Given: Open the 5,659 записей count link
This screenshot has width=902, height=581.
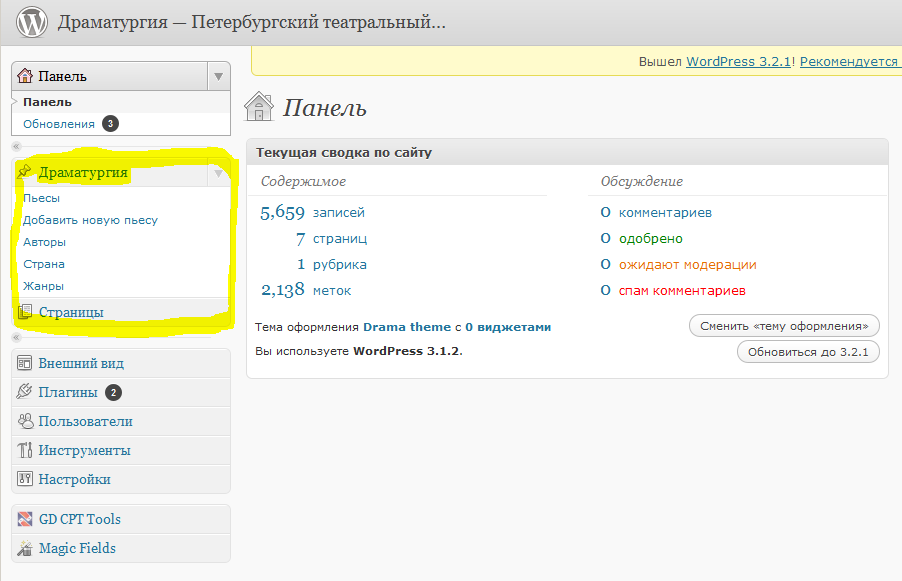Looking at the screenshot, I should (282, 212).
